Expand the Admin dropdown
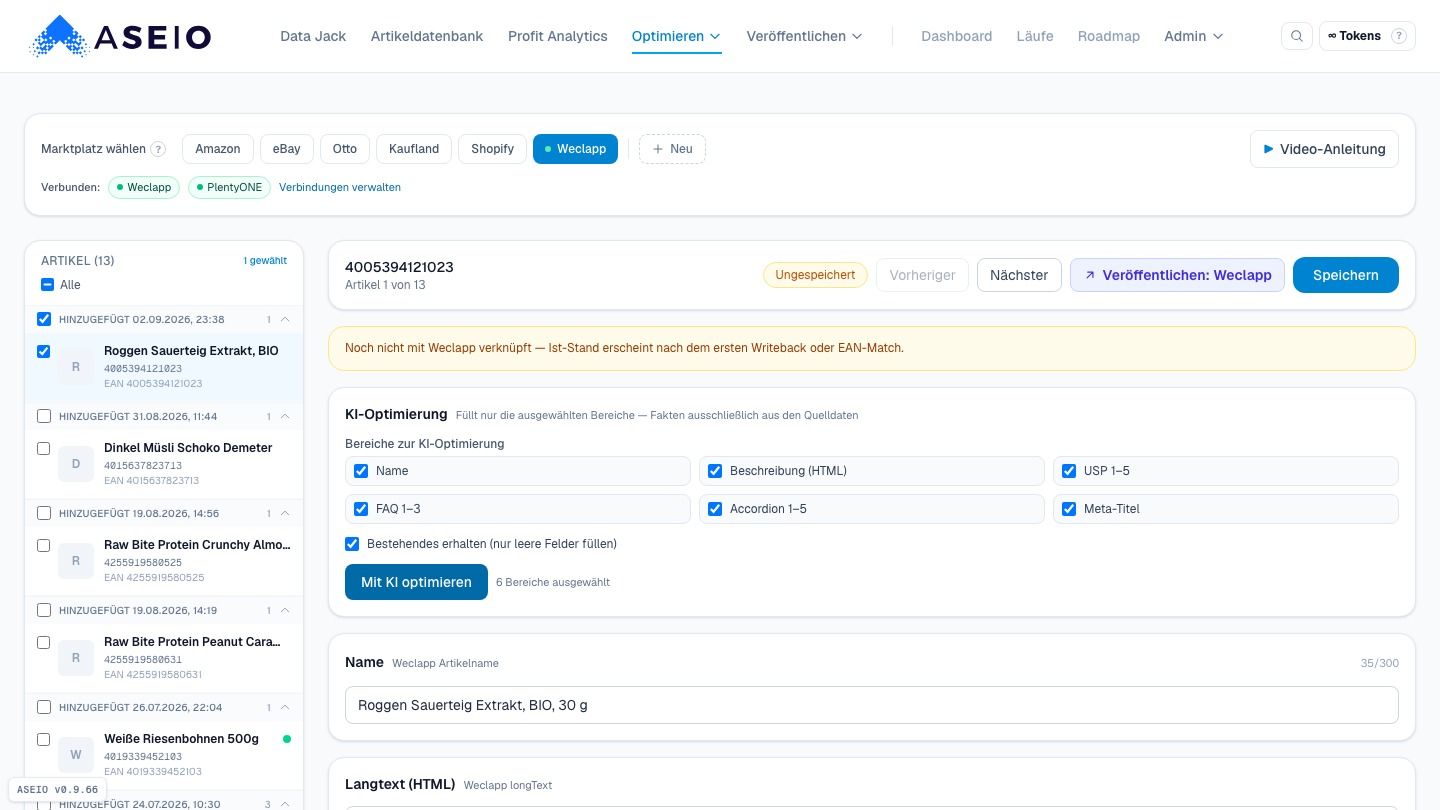The width and height of the screenshot is (1440, 810). click(x=1194, y=36)
